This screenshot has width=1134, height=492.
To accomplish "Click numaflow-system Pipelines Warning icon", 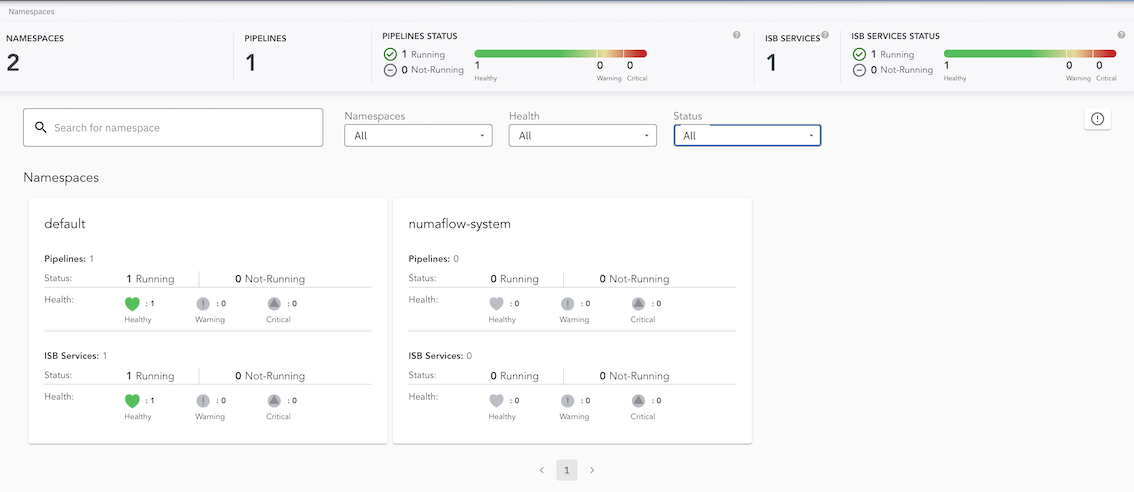I will click(x=568, y=304).
